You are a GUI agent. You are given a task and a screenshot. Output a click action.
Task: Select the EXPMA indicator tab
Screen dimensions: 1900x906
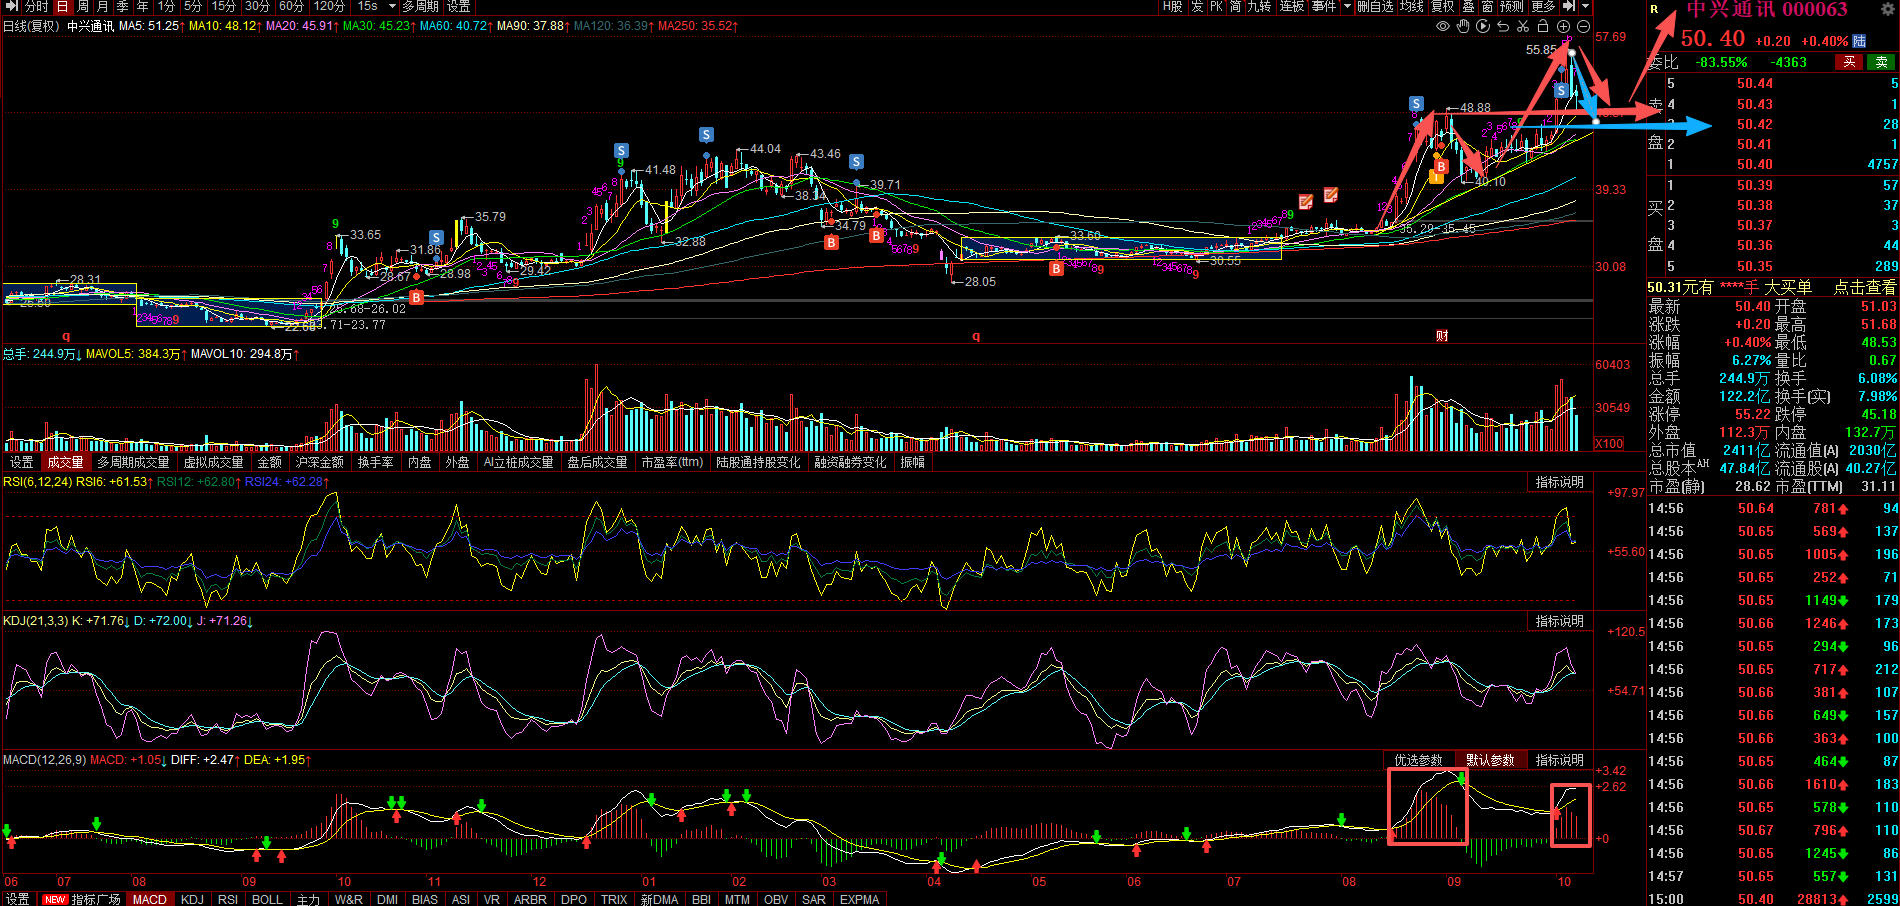[860, 899]
